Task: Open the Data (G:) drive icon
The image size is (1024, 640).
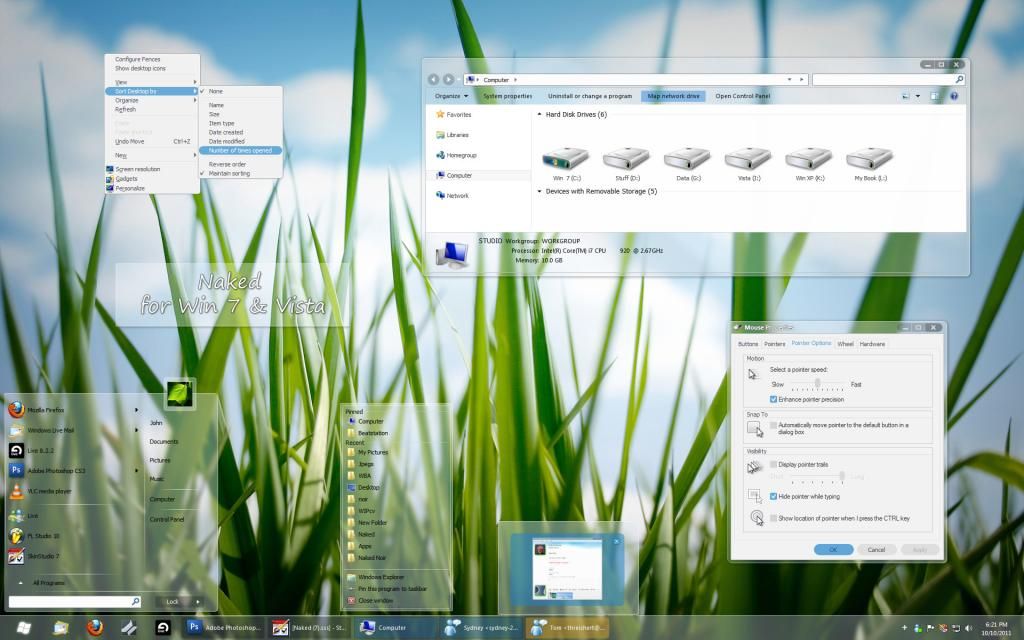Action: 687,159
